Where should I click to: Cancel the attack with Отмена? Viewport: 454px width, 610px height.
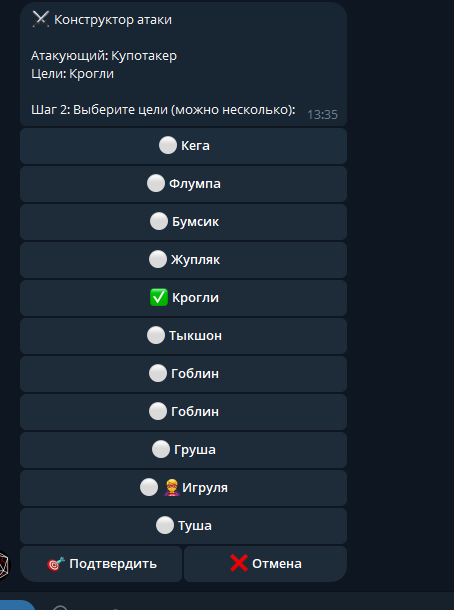coord(265,564)
